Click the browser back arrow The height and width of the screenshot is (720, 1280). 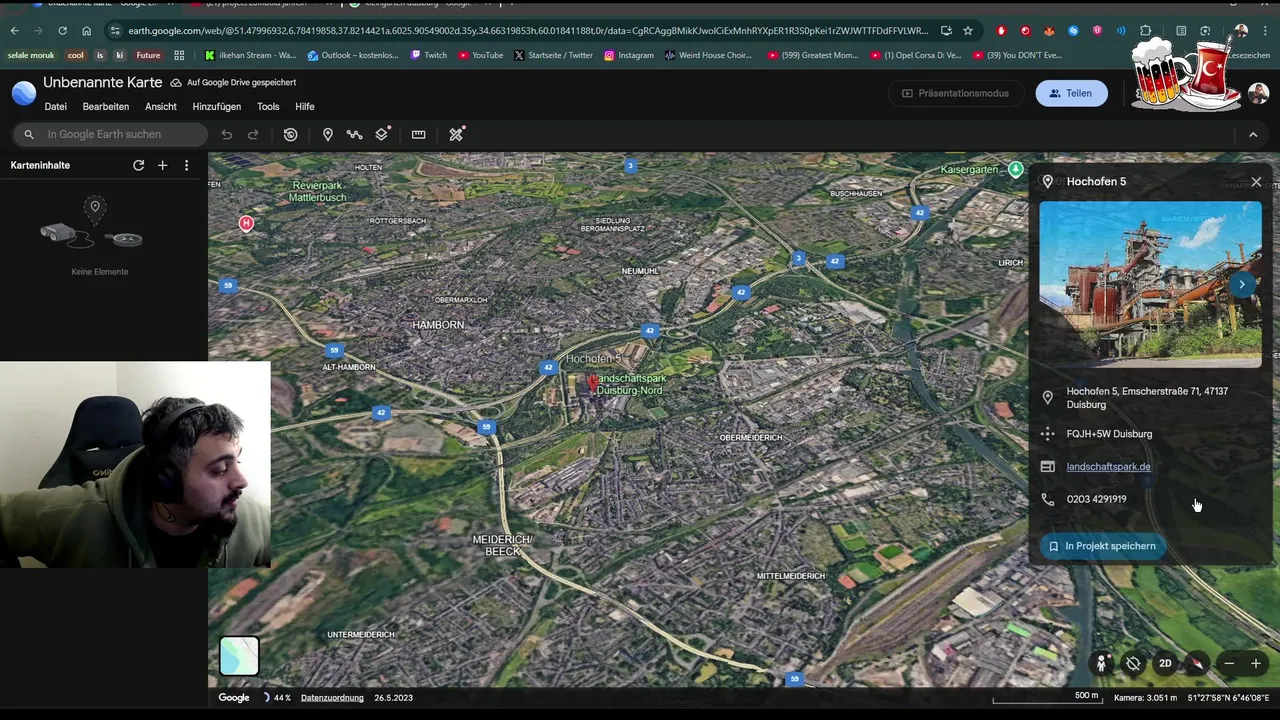(x=14, y=31)
